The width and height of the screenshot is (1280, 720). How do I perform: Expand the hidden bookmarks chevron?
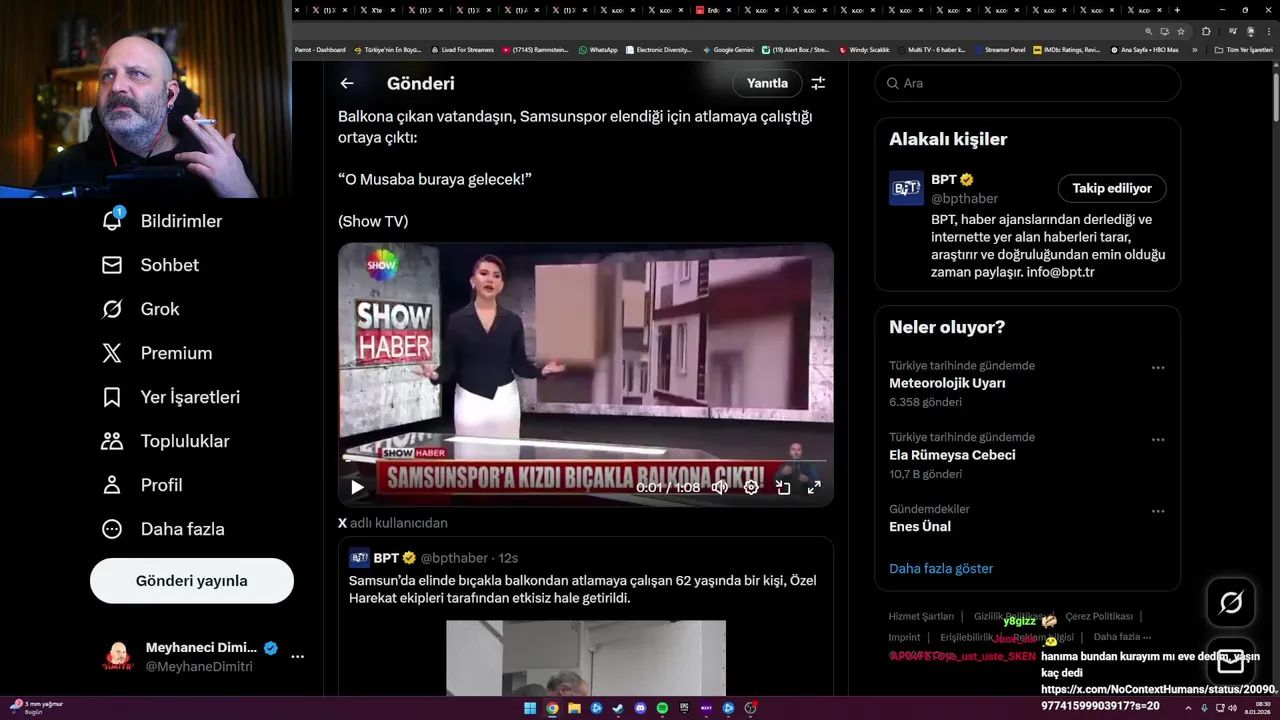pyautogui.click(x=1193, y=50)
